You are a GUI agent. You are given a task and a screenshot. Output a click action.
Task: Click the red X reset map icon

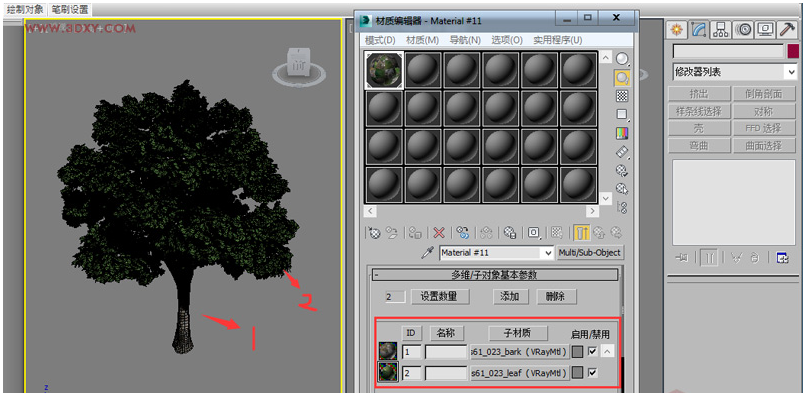(439, 233)
